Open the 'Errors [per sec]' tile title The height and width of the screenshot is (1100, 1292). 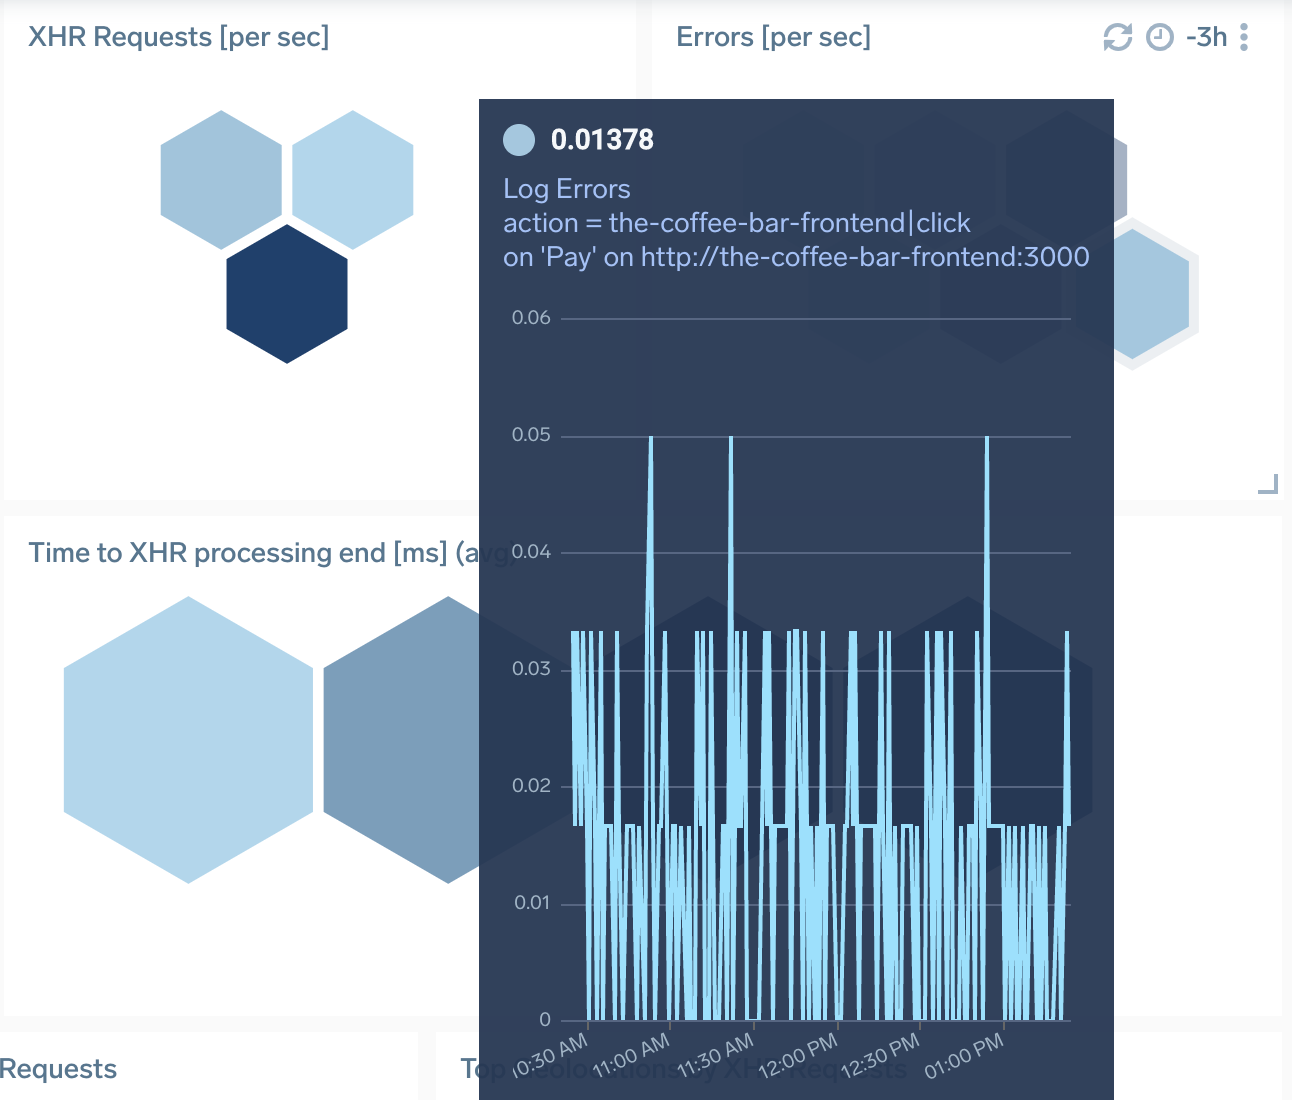[772, 37]
